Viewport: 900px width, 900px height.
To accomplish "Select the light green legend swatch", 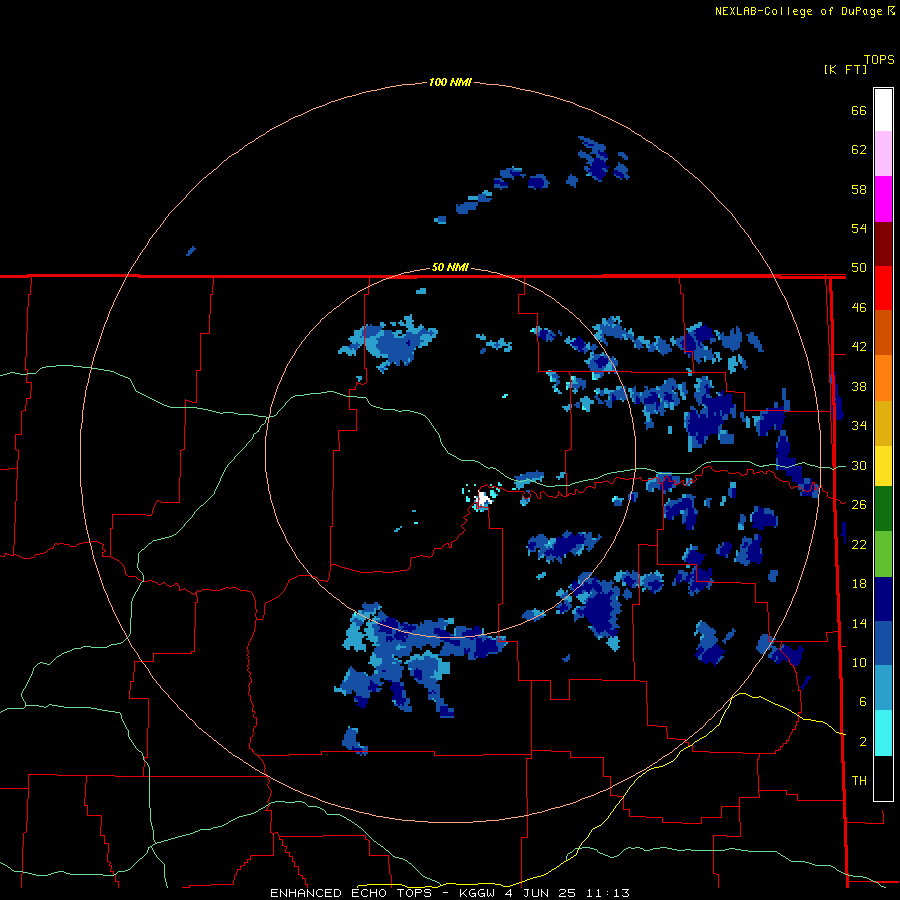I will point(883,554).
